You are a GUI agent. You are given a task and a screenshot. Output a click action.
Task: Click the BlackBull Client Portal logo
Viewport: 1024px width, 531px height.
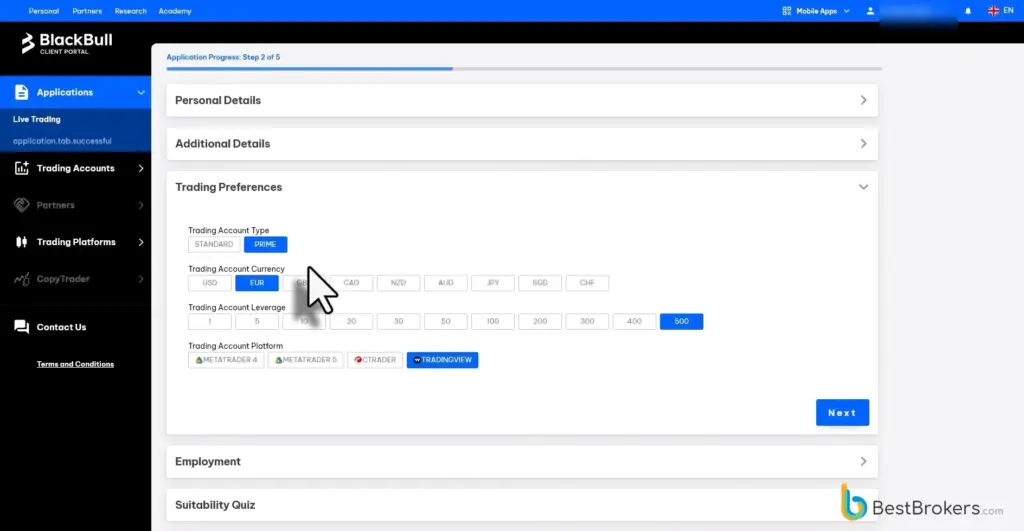[67, 43]
